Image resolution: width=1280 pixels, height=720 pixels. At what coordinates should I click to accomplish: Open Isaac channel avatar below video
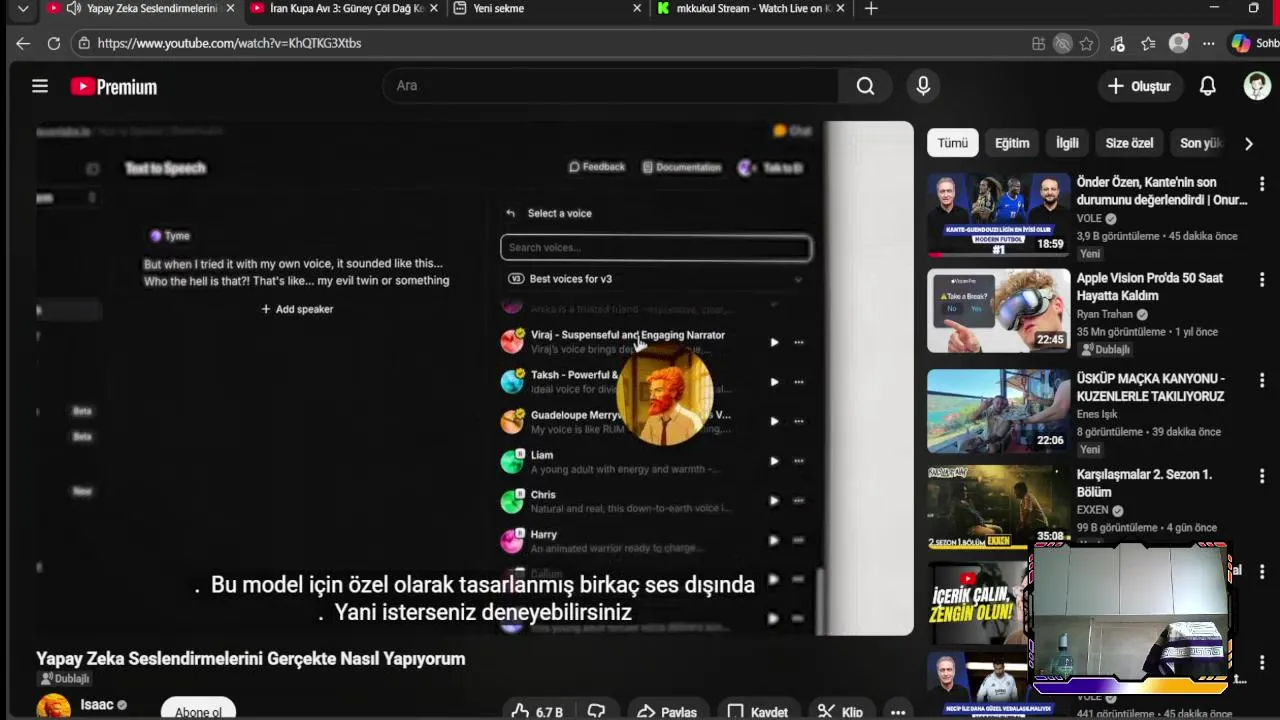coord(54,706)
